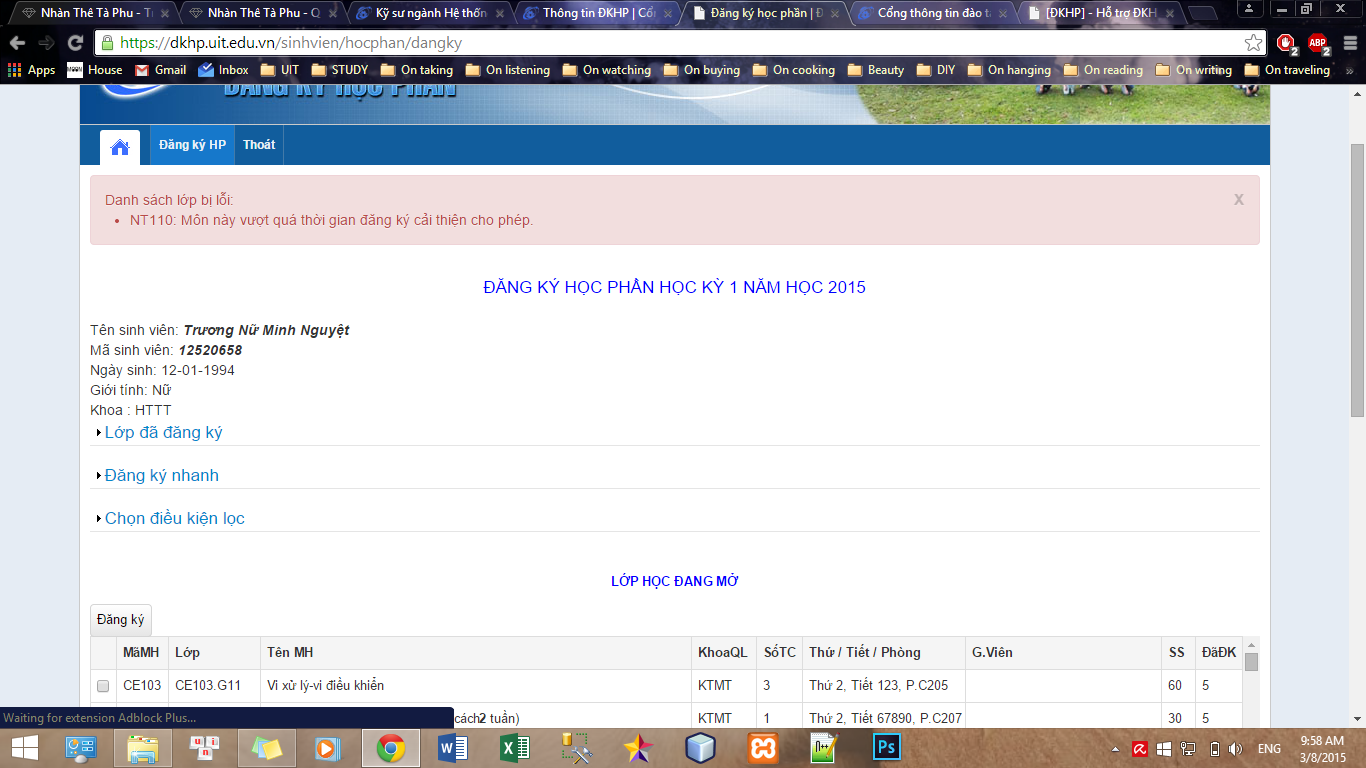Open the Gmail bookmark
This screenshot has height=768, width=1366.
point(160,70)
